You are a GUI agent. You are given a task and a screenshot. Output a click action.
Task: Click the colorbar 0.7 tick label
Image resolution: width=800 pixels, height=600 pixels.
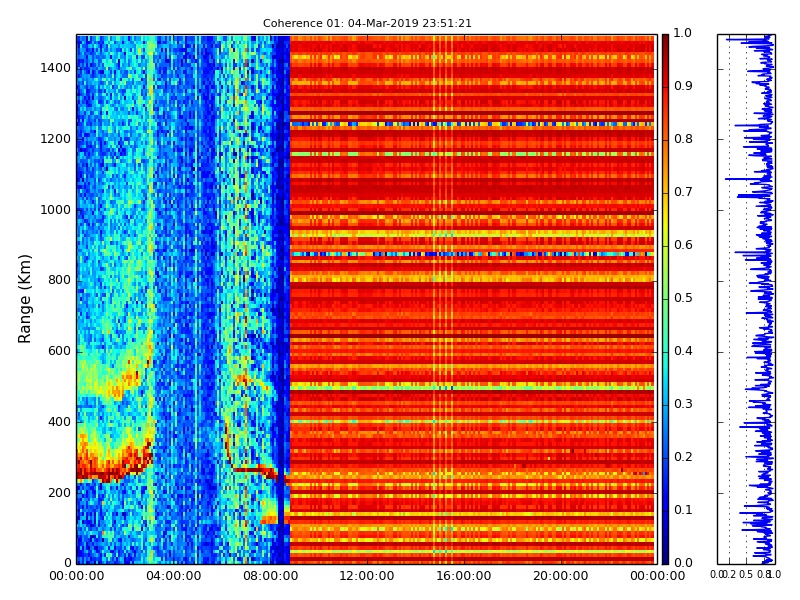tap(683, 192)
